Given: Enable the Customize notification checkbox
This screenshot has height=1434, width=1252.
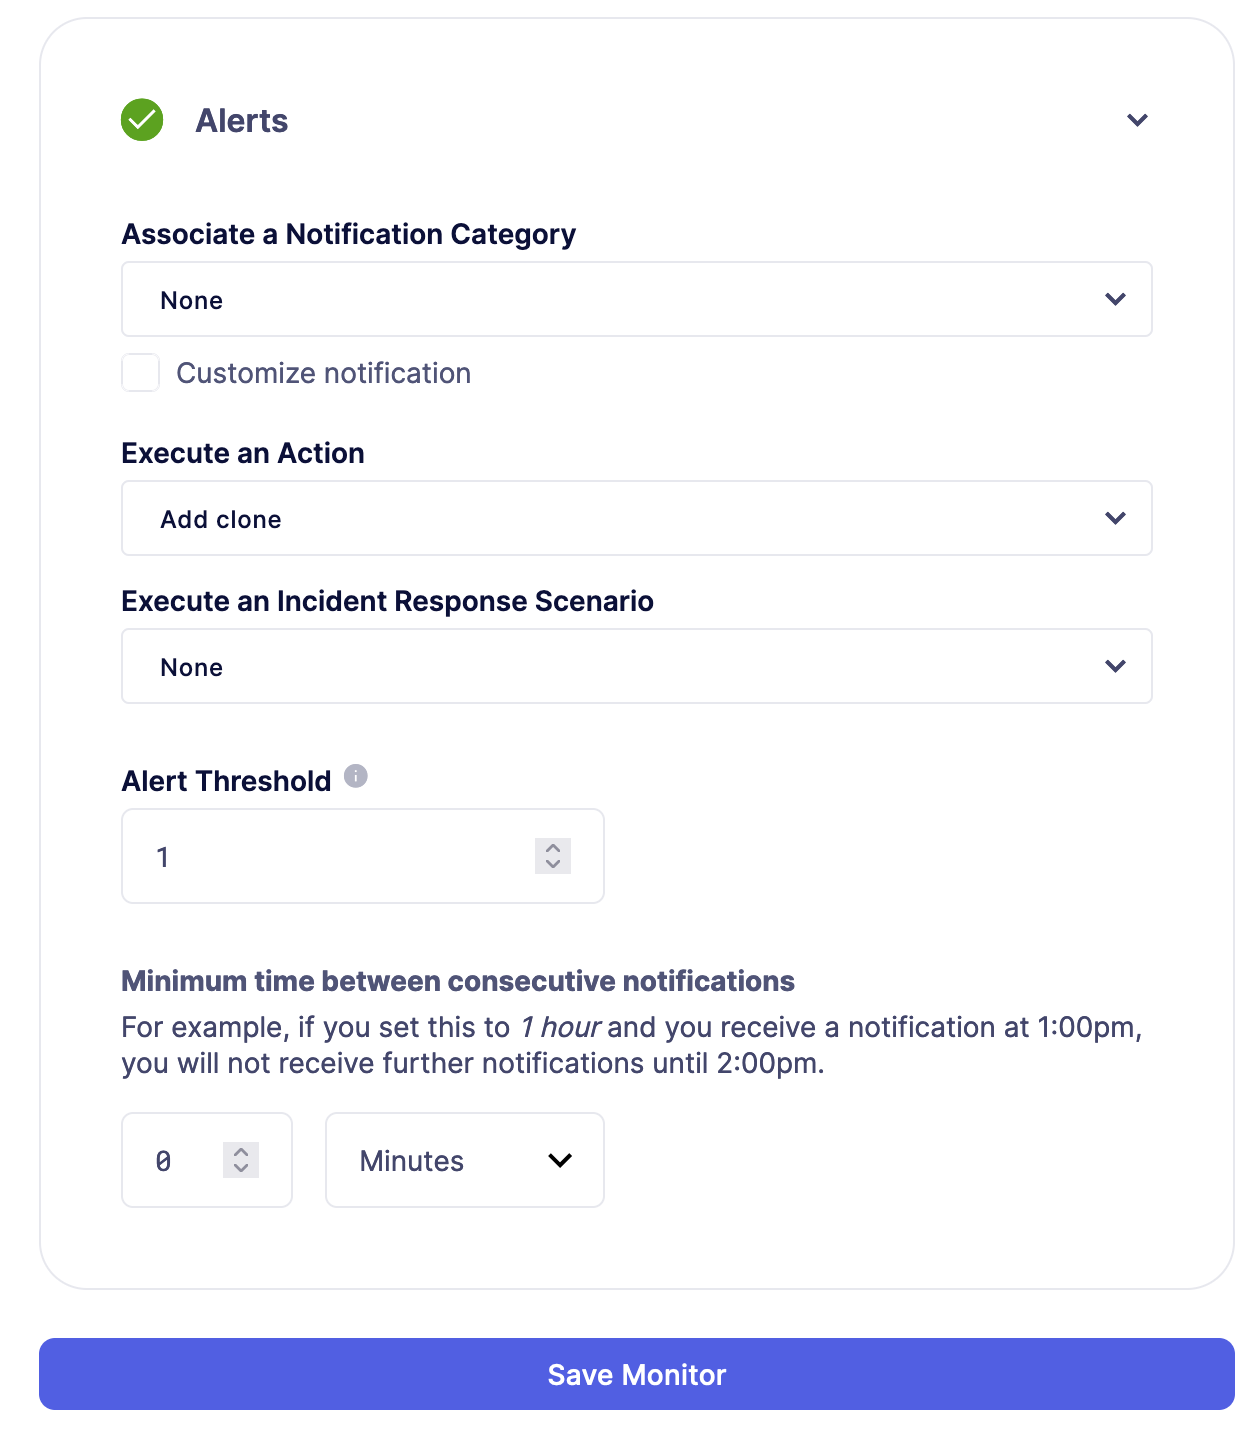Looking at the screenshot, I should [140, 372].
